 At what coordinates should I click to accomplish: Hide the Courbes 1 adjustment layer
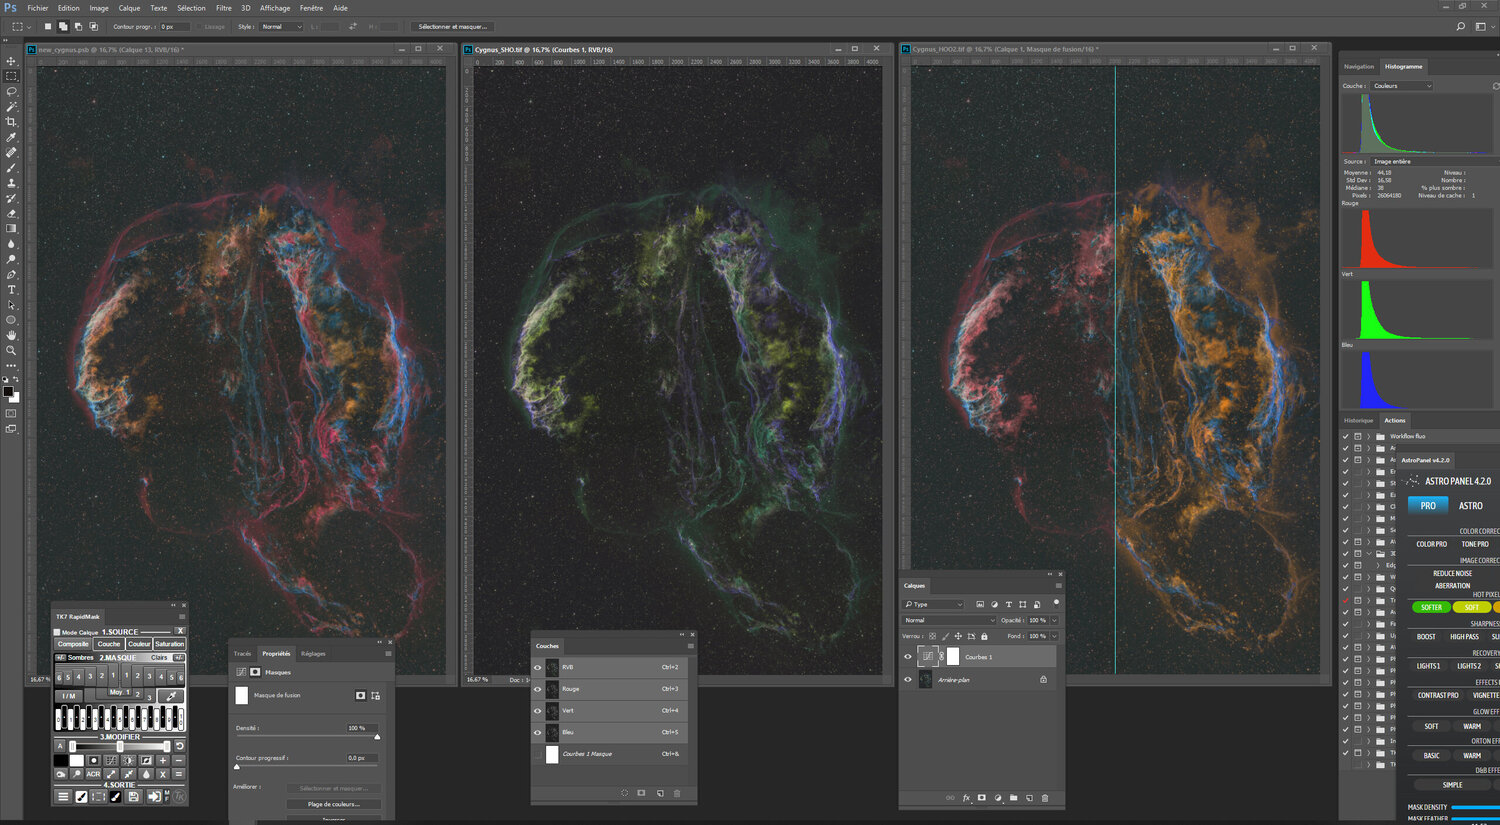(907, 656)
